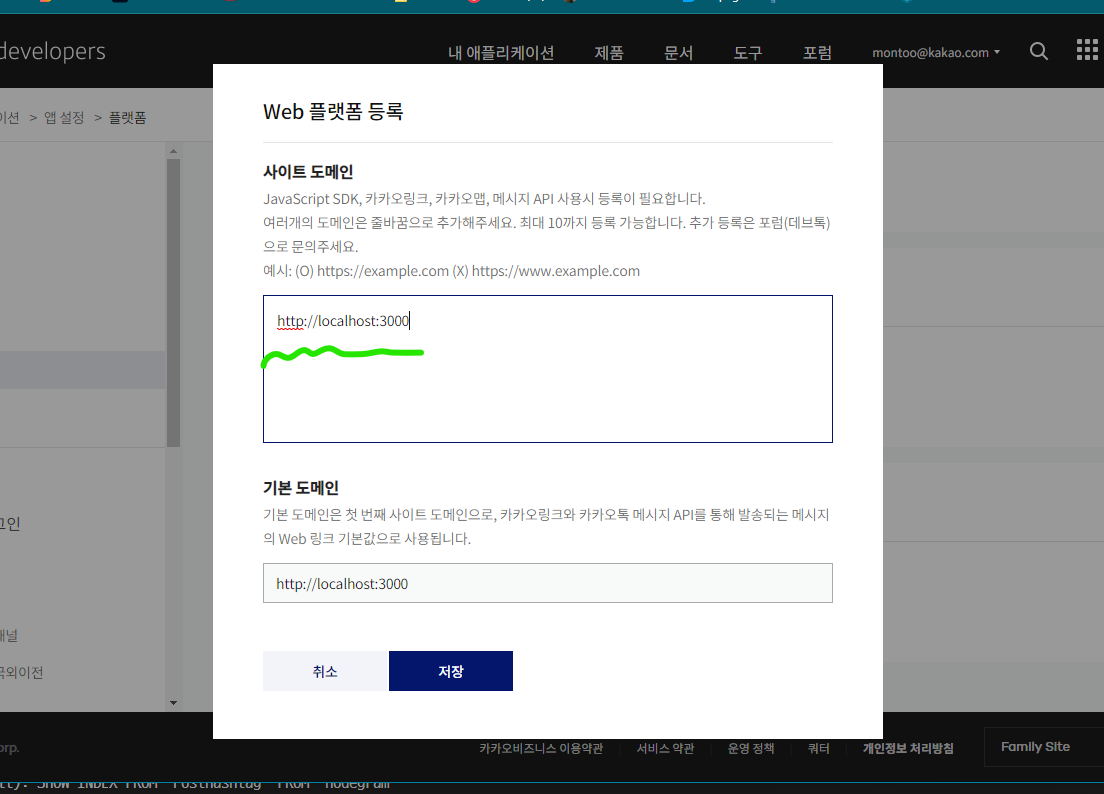
Task: Expand the montoo@kakao.com account dropdown
Action: [x=936, y=53]
